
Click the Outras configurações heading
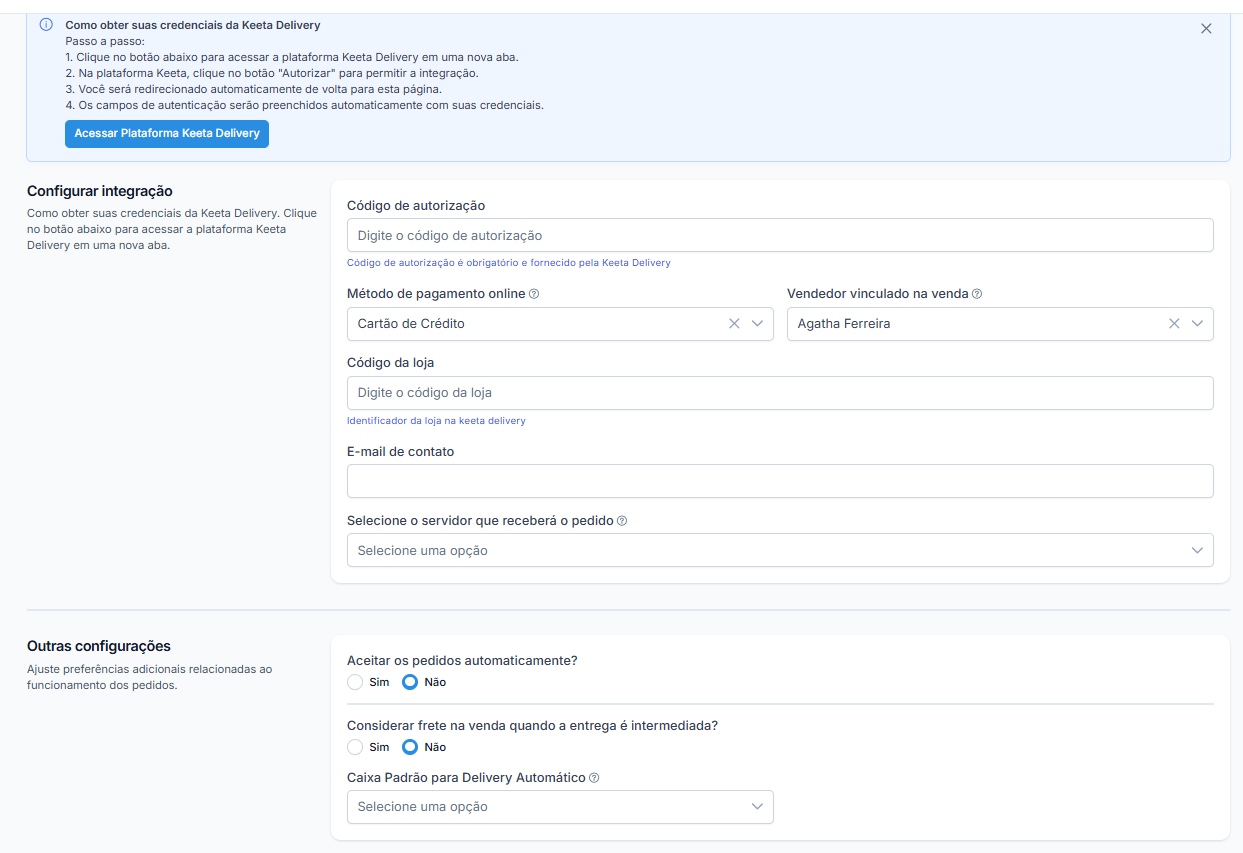coord(99,646)
